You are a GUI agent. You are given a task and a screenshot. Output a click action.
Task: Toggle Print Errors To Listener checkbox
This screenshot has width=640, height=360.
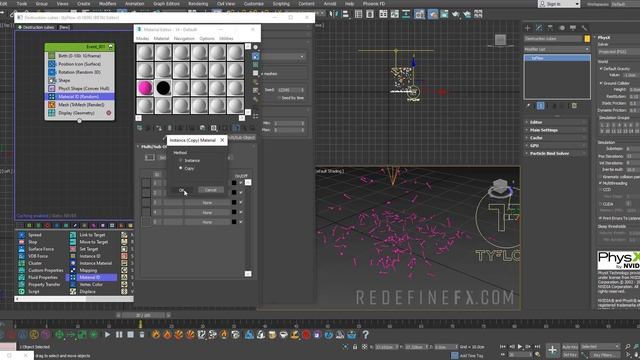pos(601,218)
